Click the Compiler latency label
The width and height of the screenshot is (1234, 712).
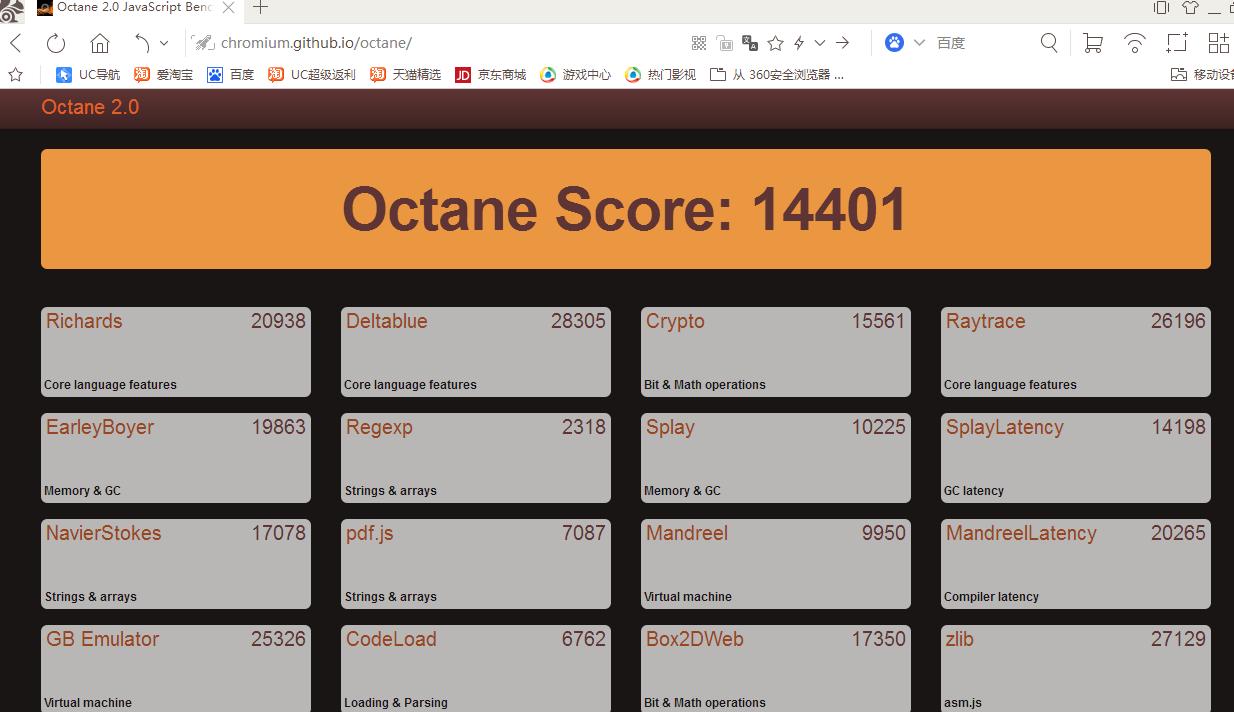tap(991, 597)
